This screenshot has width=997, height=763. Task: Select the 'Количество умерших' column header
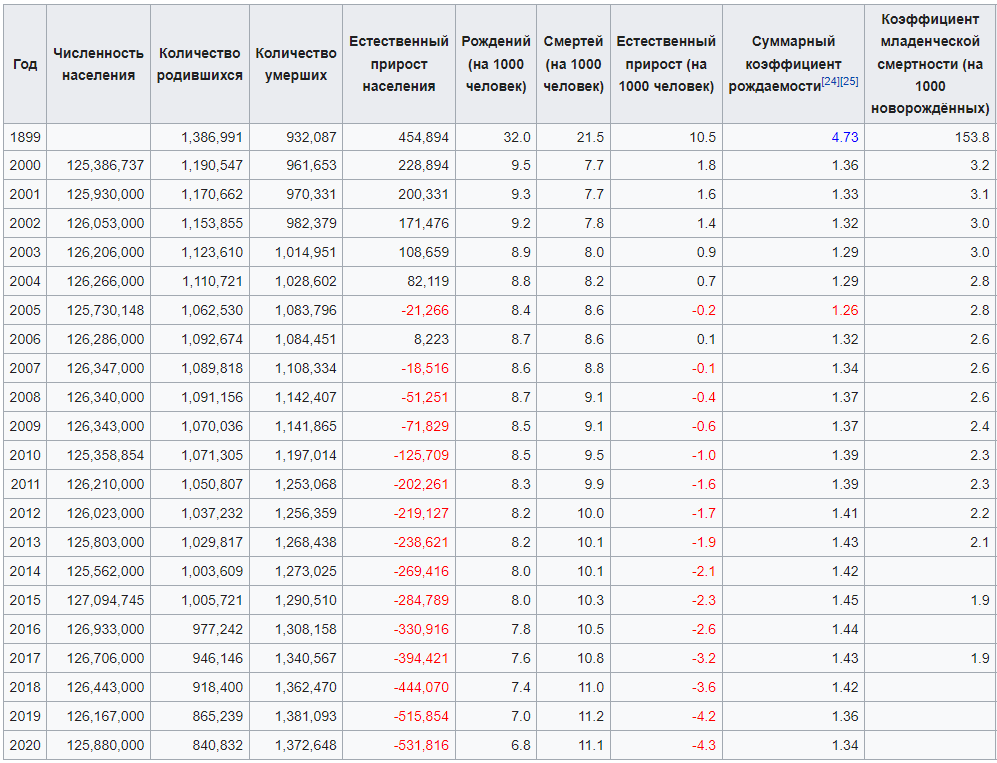(x=296, y=64)
